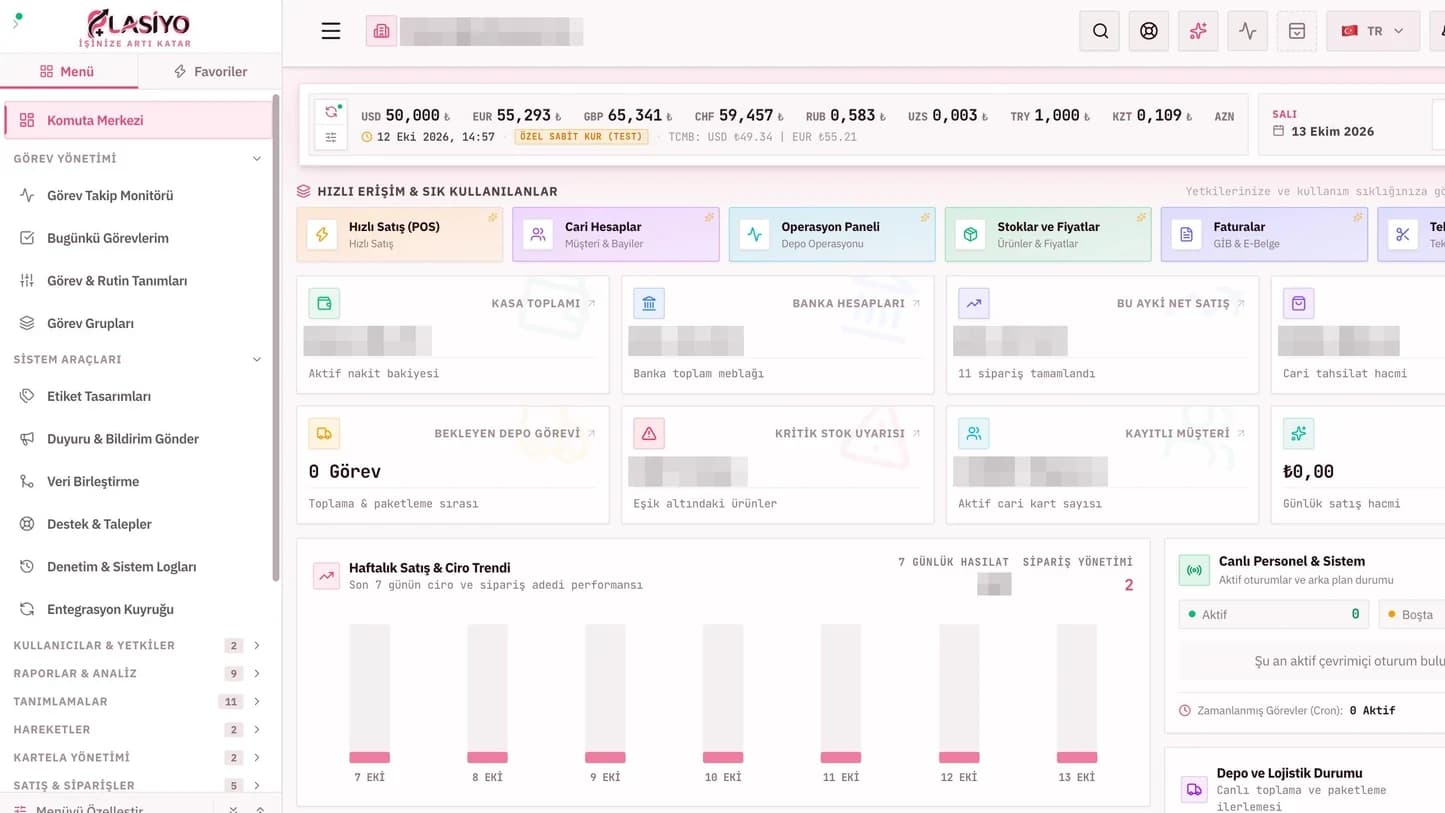1445x813 pixels.
Task: Click the 10 EKİ chart bar
Action: point(723,694)
